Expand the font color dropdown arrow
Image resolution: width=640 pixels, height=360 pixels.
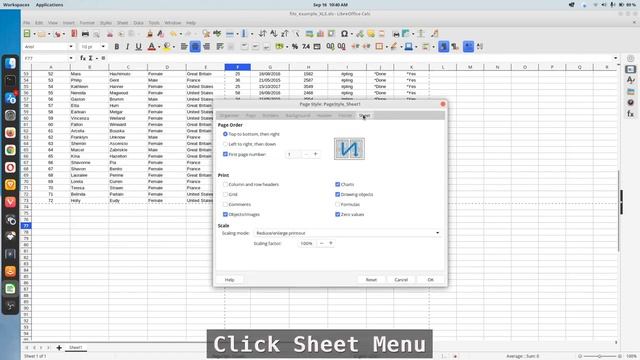pyautogui.click(x=159, y=47)
